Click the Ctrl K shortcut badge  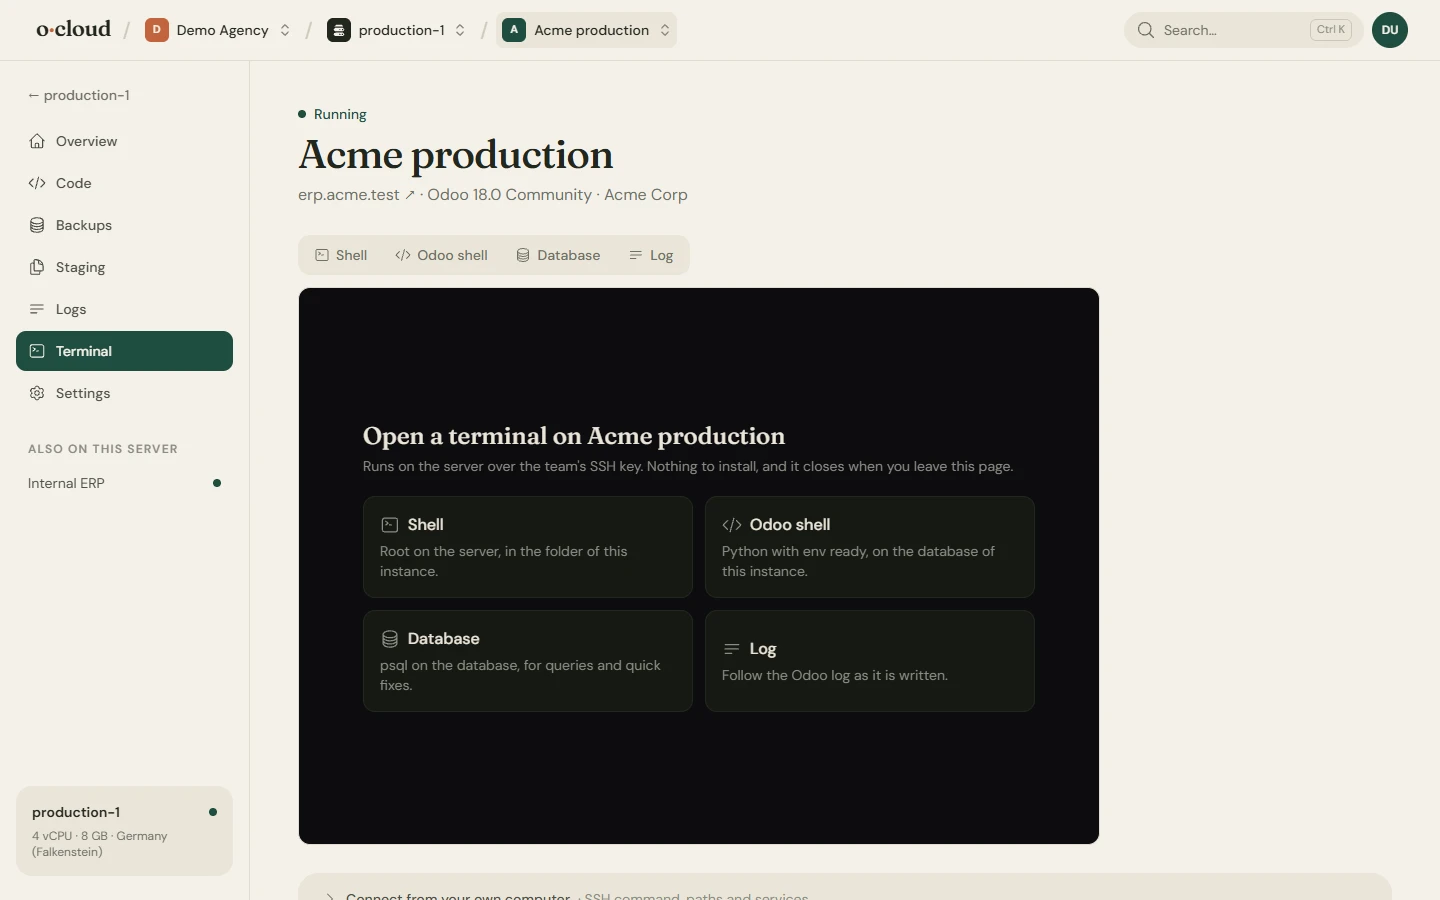(1331, 30)
